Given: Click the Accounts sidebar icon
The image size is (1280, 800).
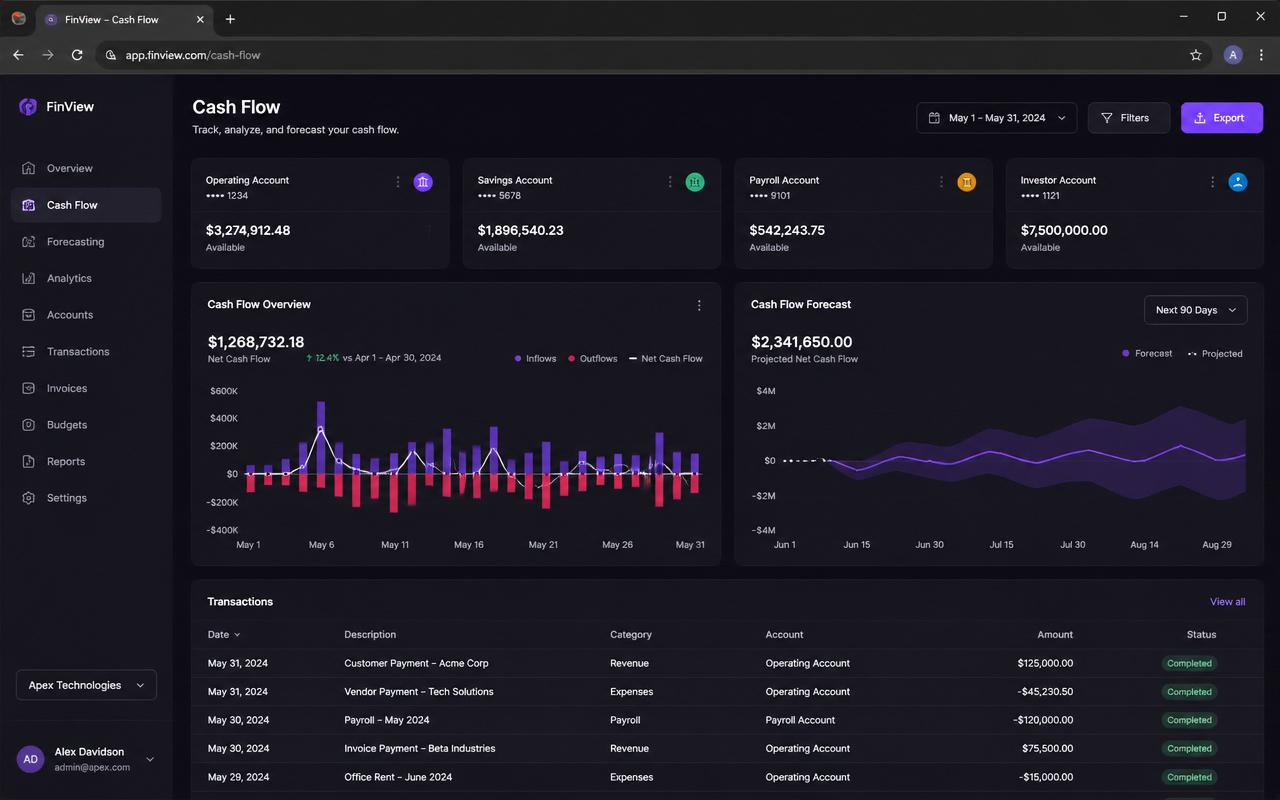Looking at the screenshot, I should (28, 315).
